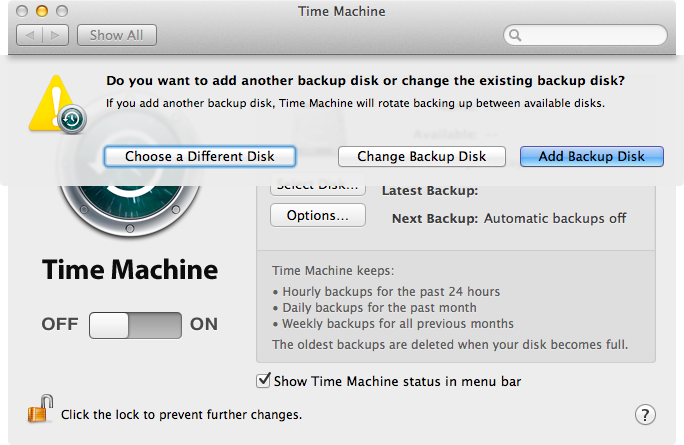Click the lock icon to prevent changes
Image resolution: width=684 pixels, height=445 pixels.
click(x=40, y=409)
